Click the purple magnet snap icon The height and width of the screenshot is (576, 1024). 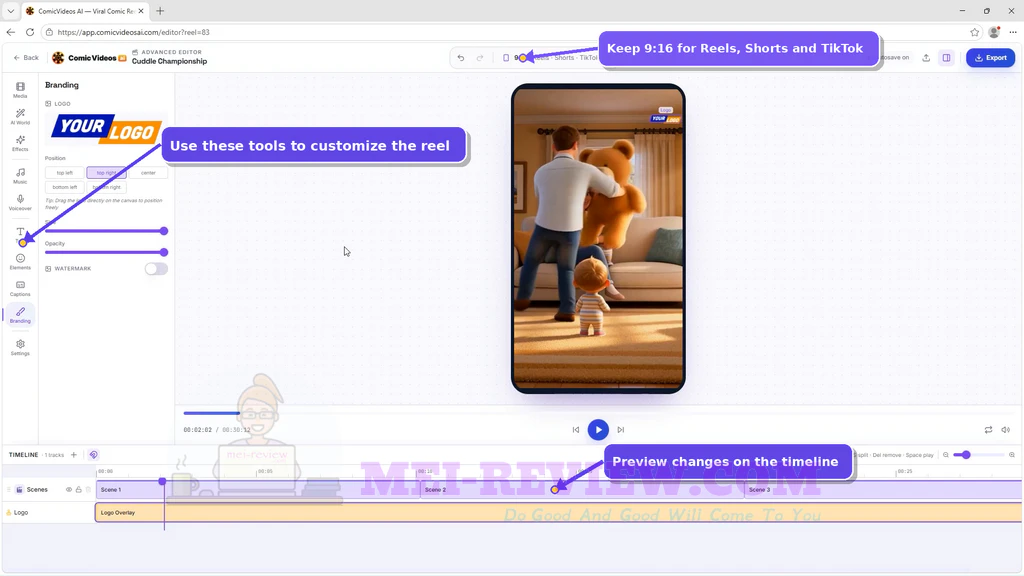pos(93,455)
